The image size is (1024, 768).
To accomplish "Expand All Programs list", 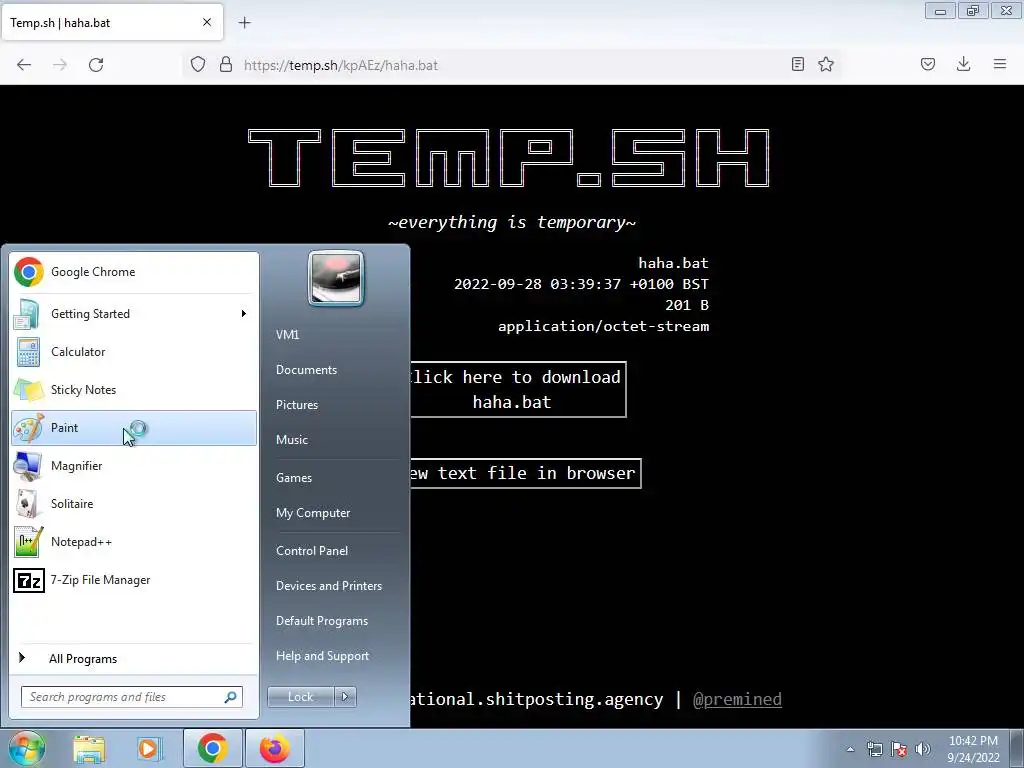I will click(134, 658).
